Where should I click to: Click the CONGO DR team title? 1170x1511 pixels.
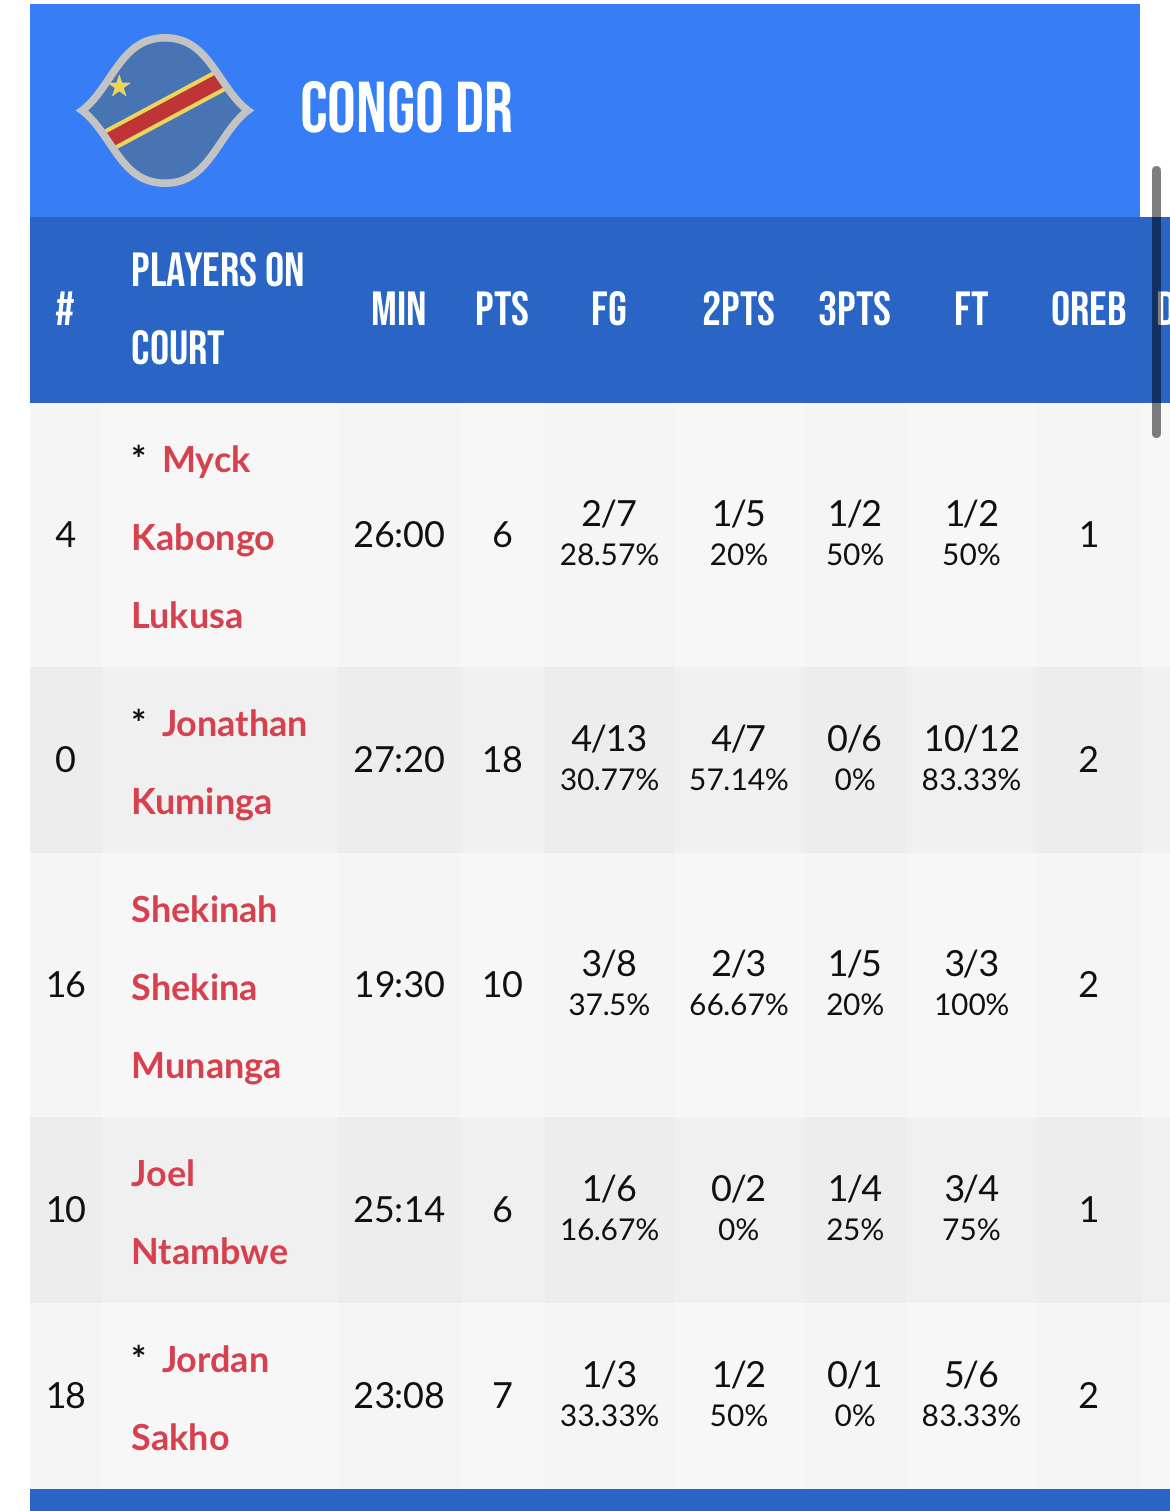tap(406, 108)
